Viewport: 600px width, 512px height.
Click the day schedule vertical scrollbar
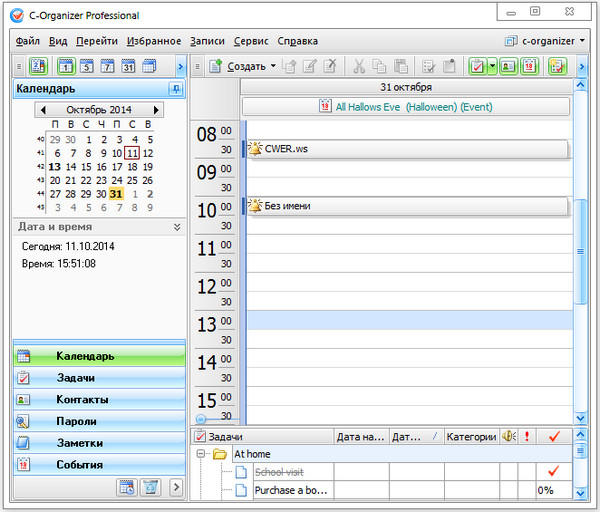(x=580, y=250)
